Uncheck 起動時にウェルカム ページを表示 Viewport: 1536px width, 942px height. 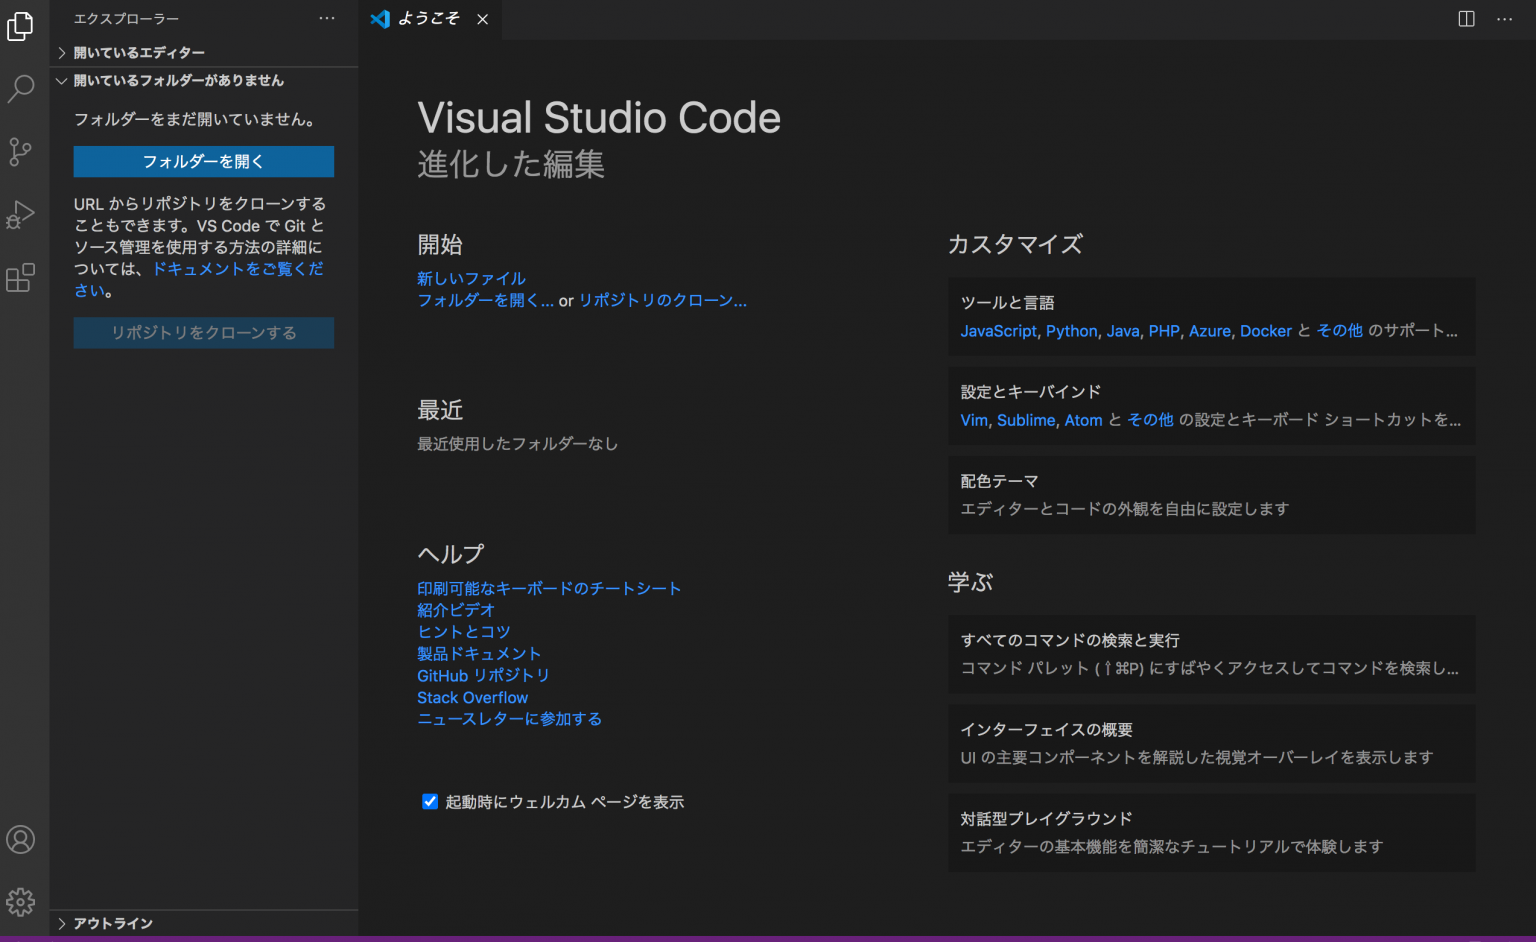(x=430, y=801)
